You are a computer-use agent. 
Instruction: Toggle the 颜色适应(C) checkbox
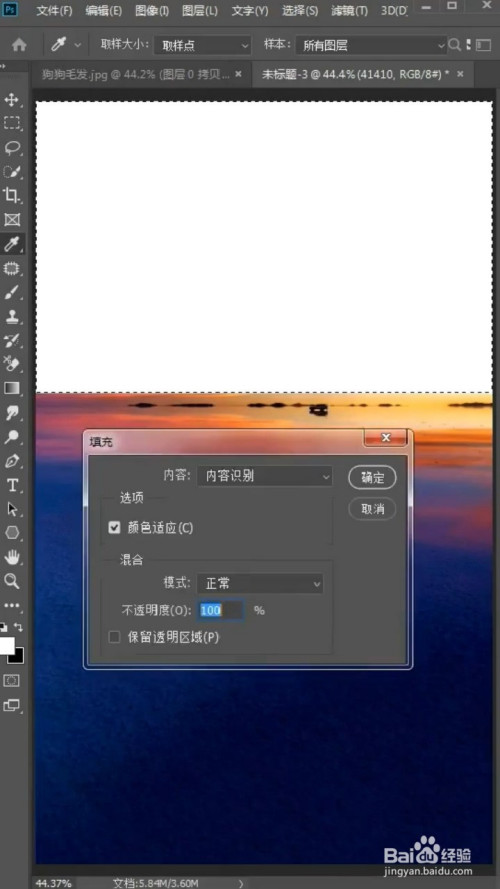(115, 528)
